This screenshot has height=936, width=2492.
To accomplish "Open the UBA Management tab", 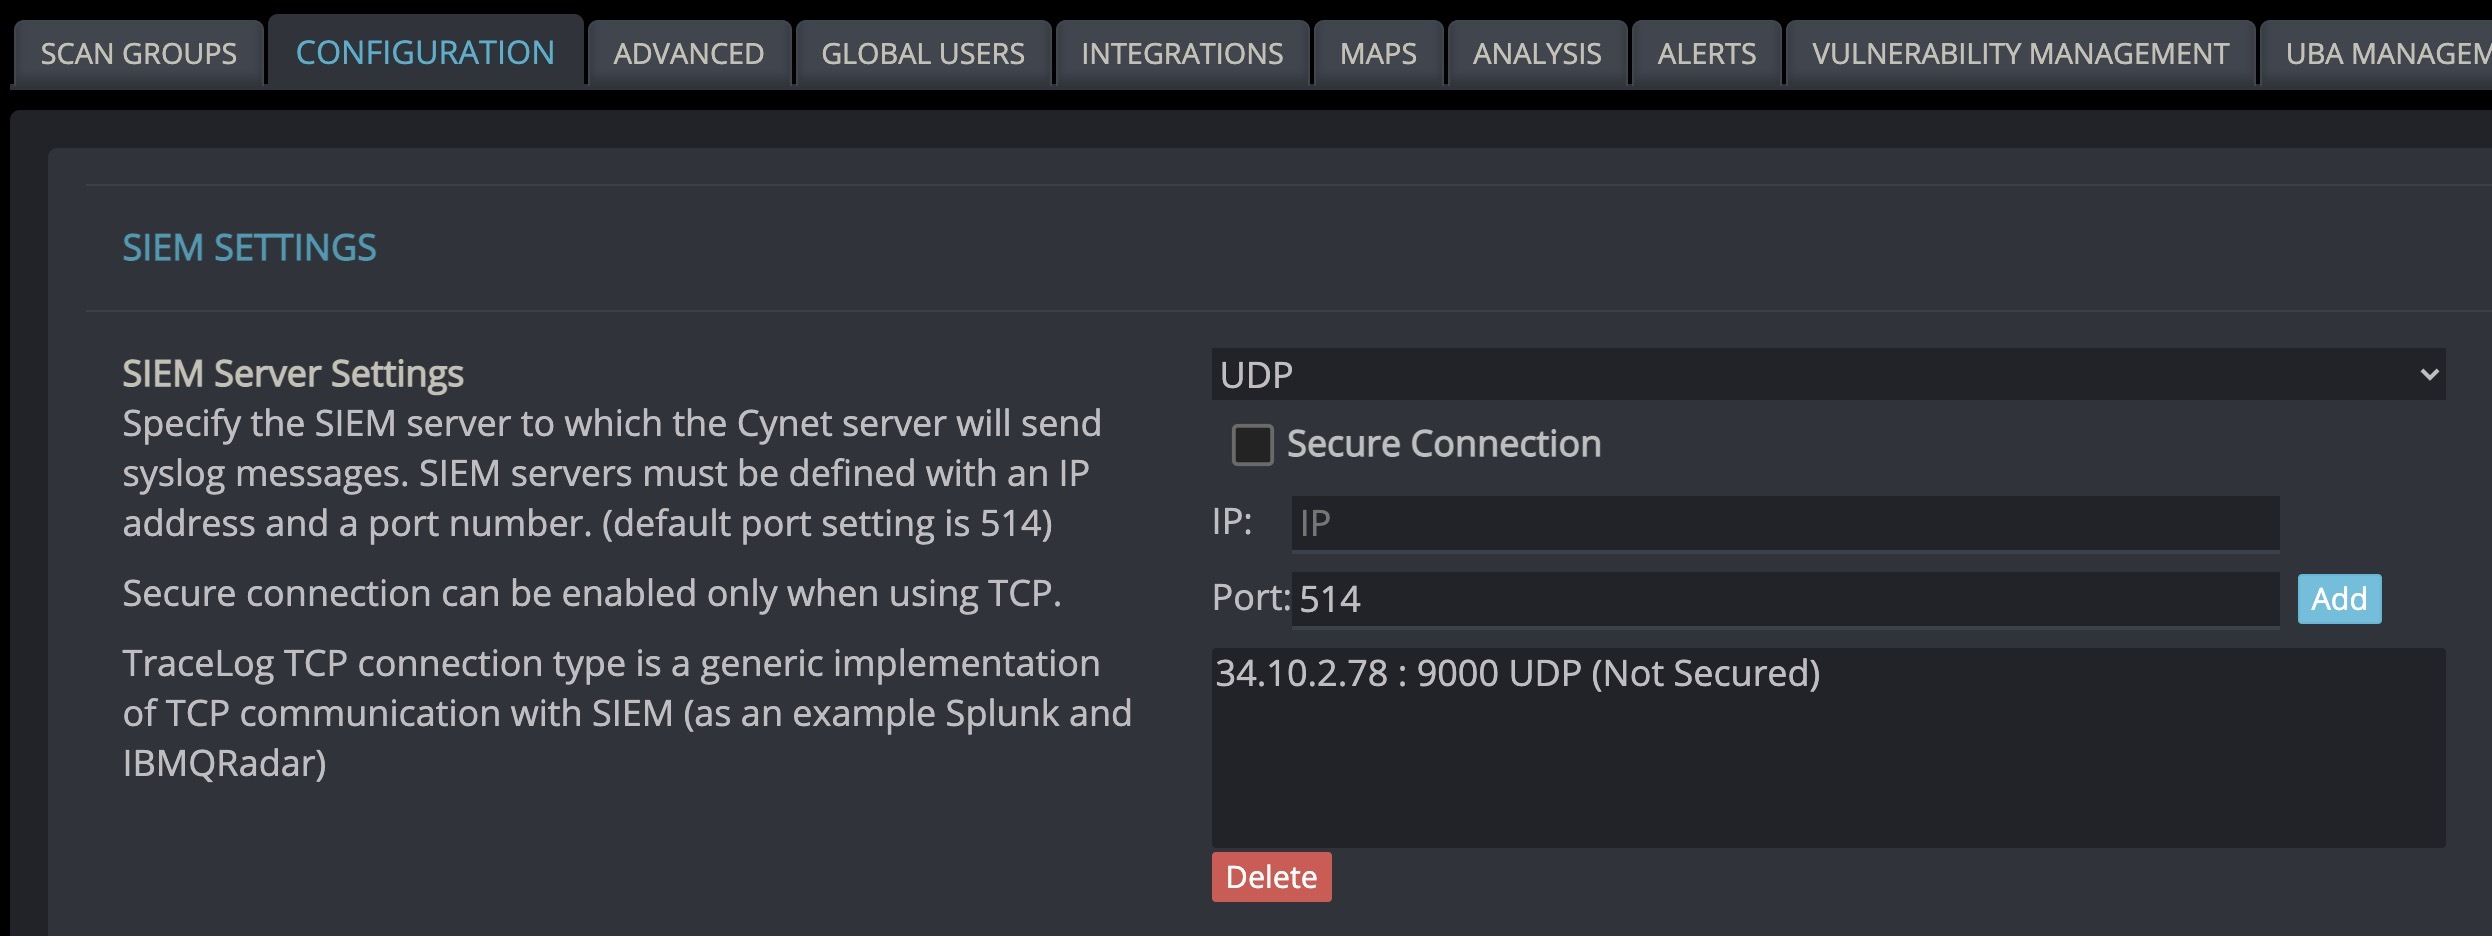I will point(2376,53).
